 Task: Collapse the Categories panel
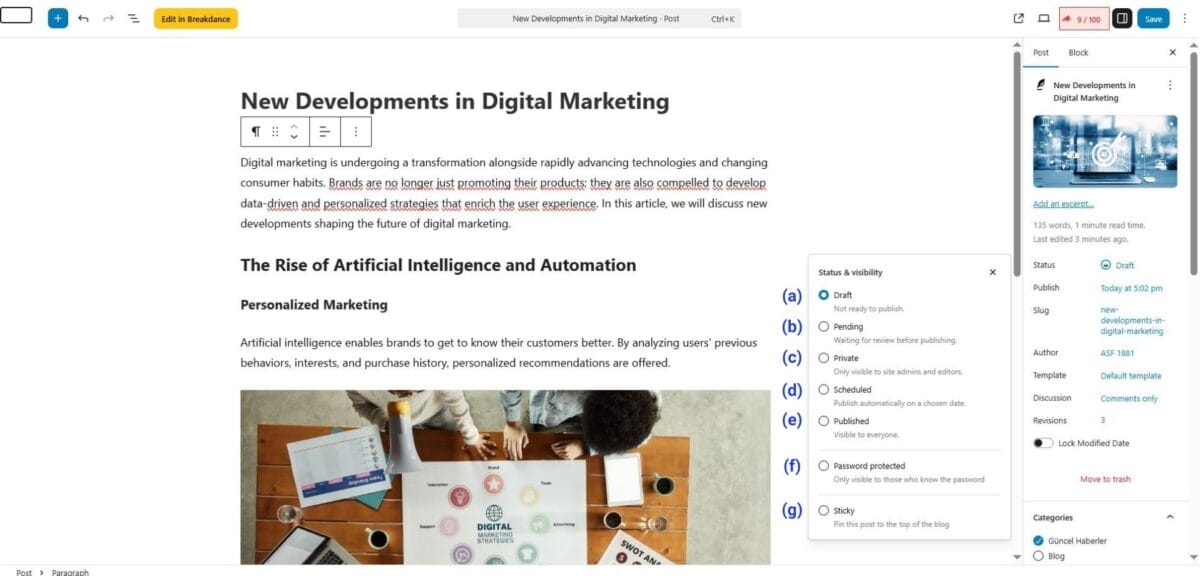(1170, 517)
